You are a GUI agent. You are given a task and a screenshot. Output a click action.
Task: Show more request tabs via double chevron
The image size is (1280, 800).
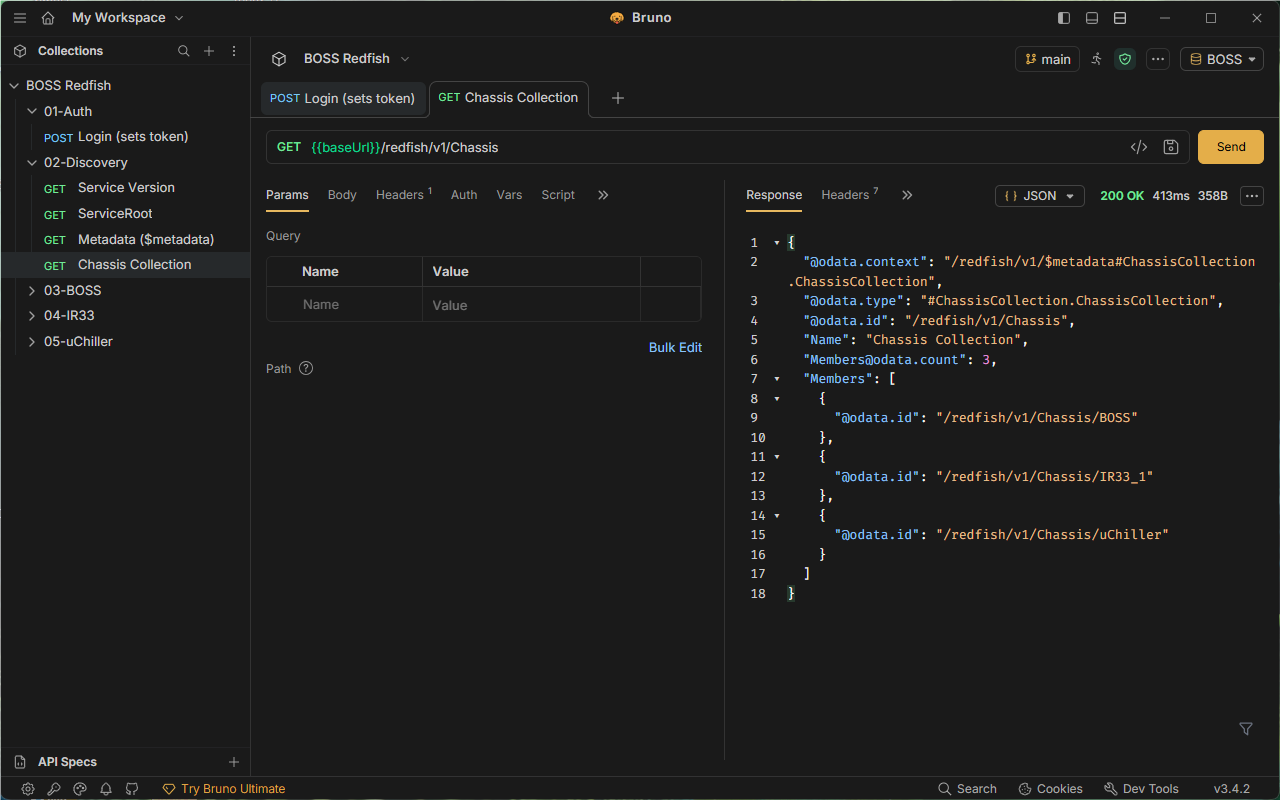tap(603, 195)
